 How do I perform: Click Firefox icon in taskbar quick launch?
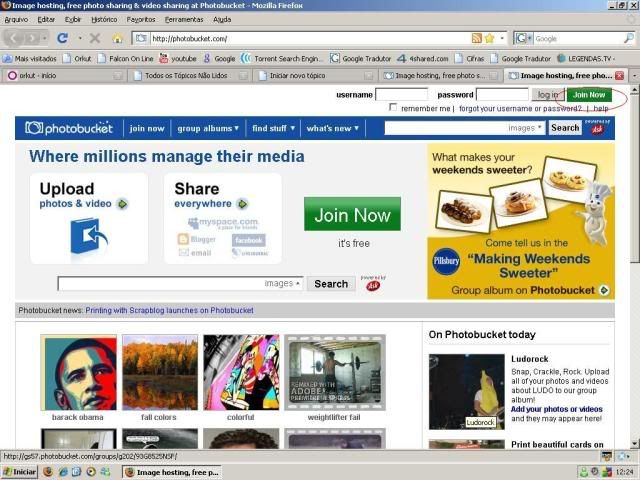tap(48, 472)
